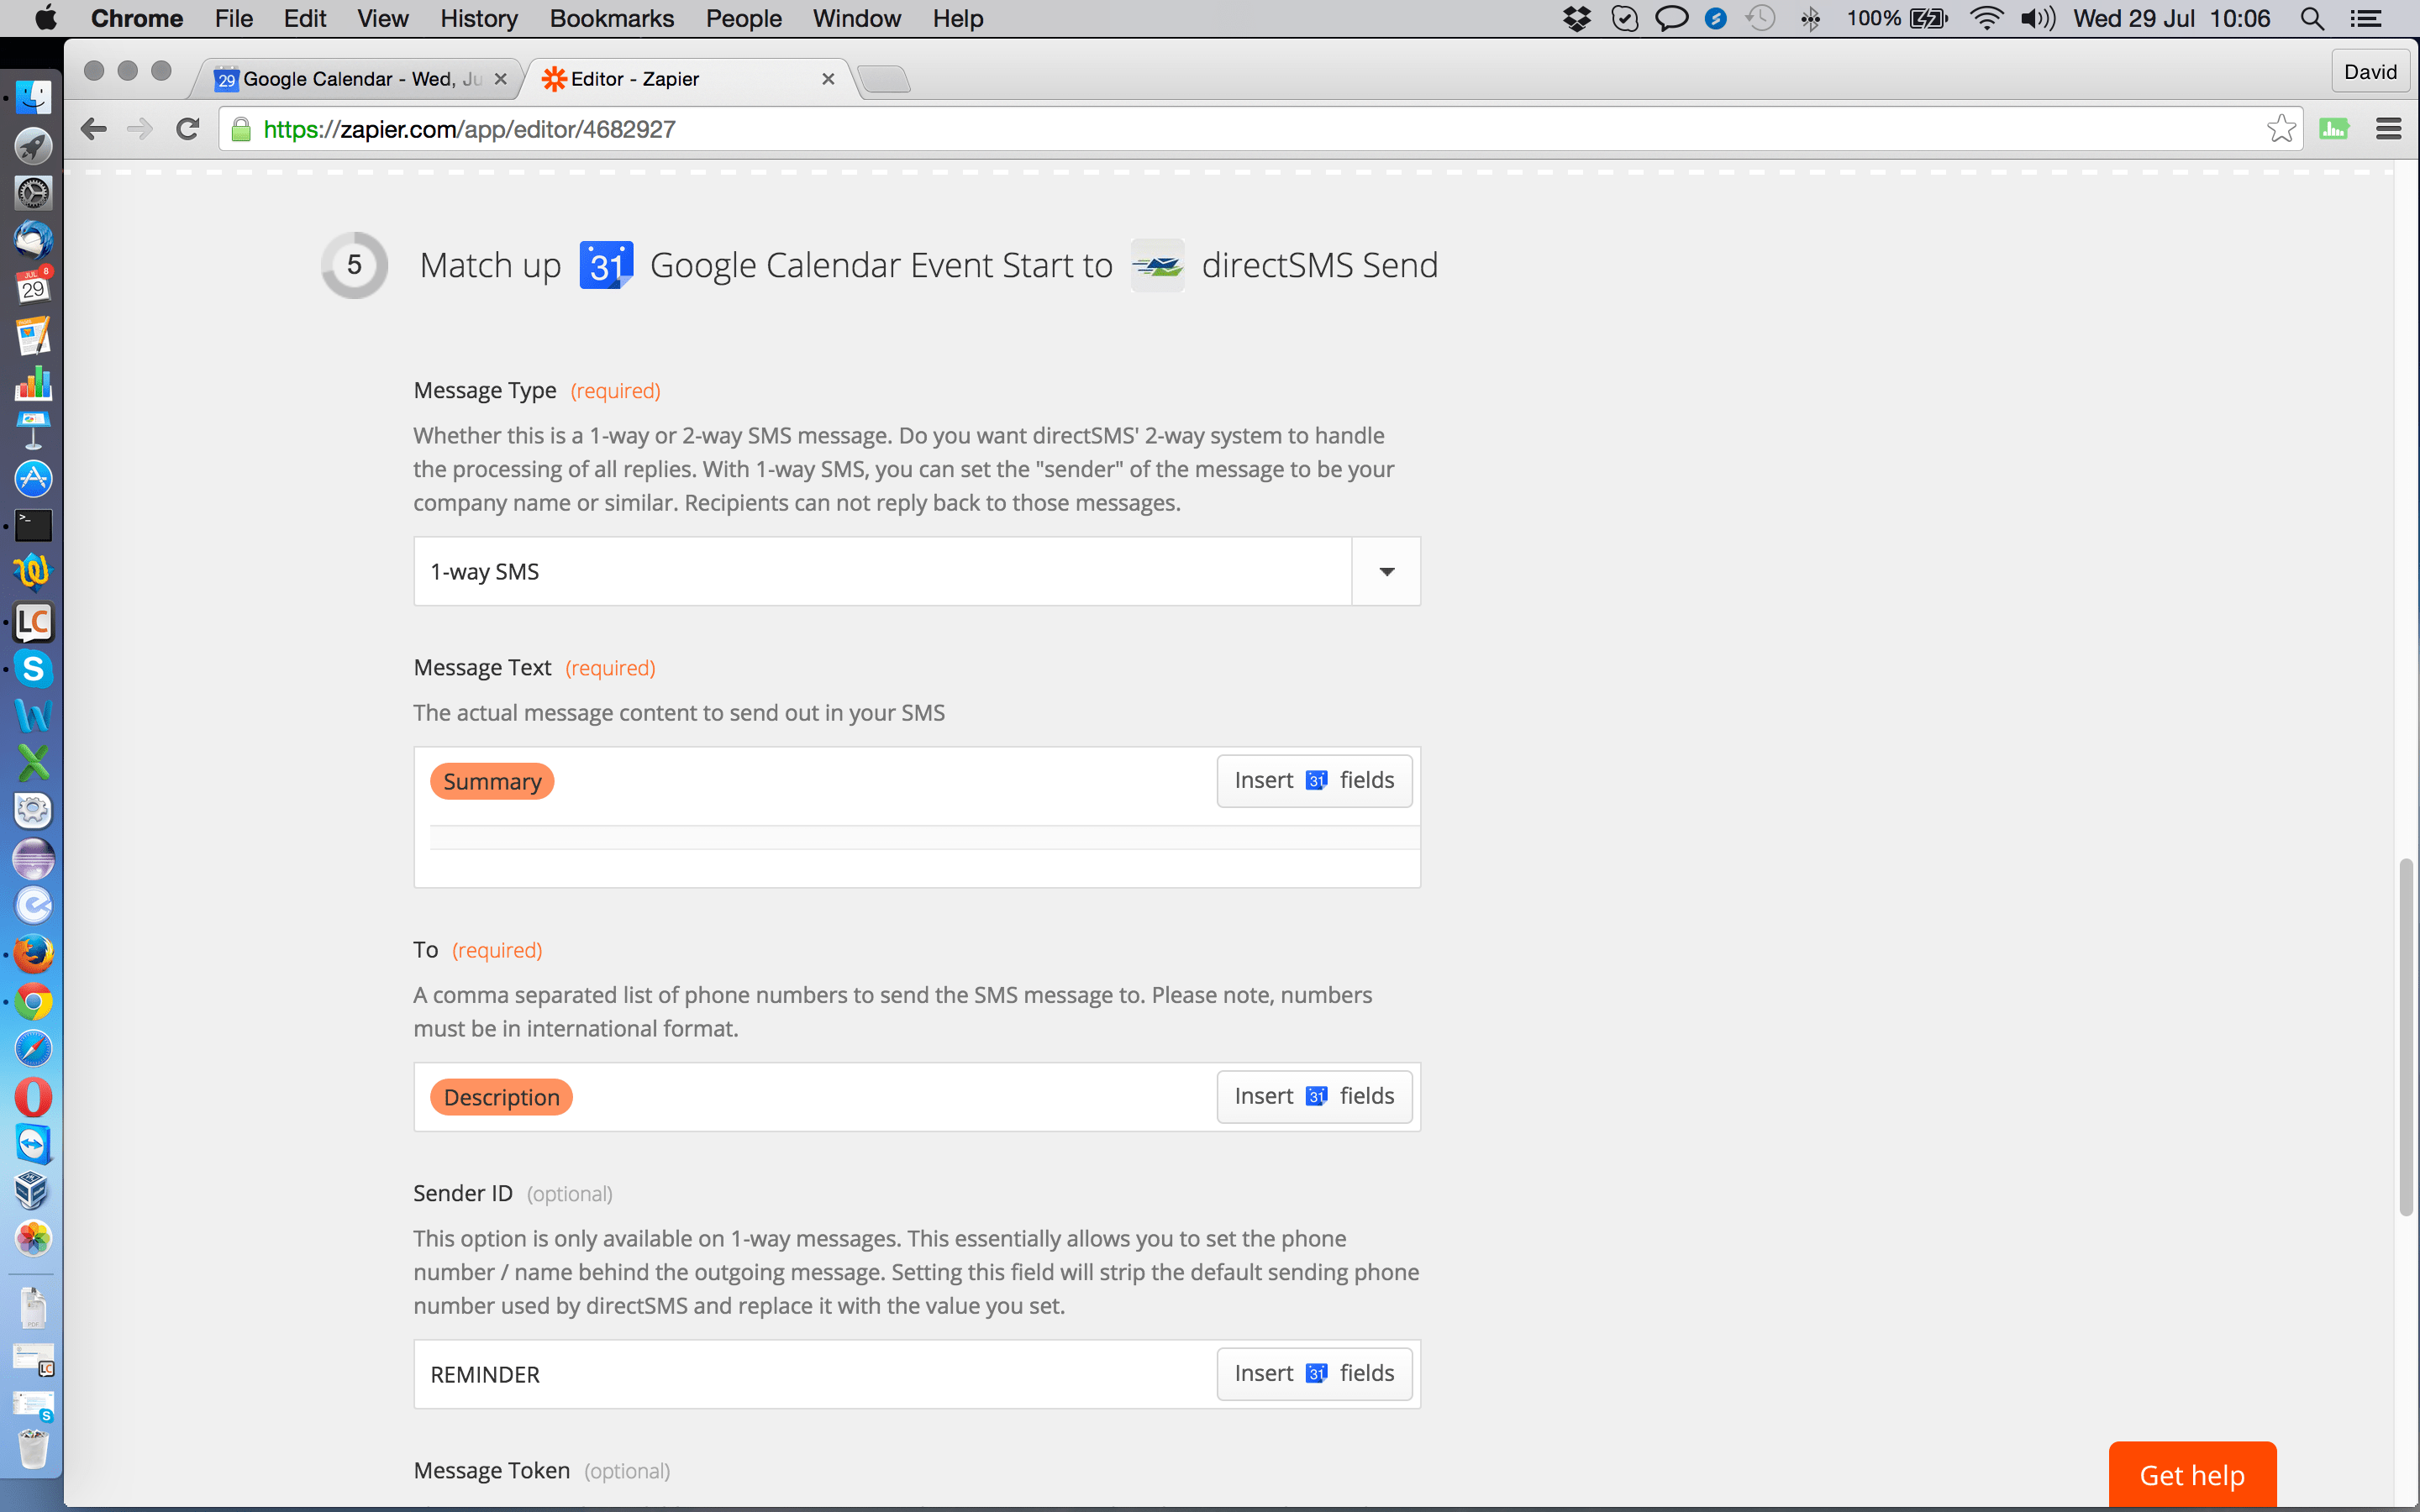
Task: Open Thunderbird from the dock
Action: click(33, 240)
